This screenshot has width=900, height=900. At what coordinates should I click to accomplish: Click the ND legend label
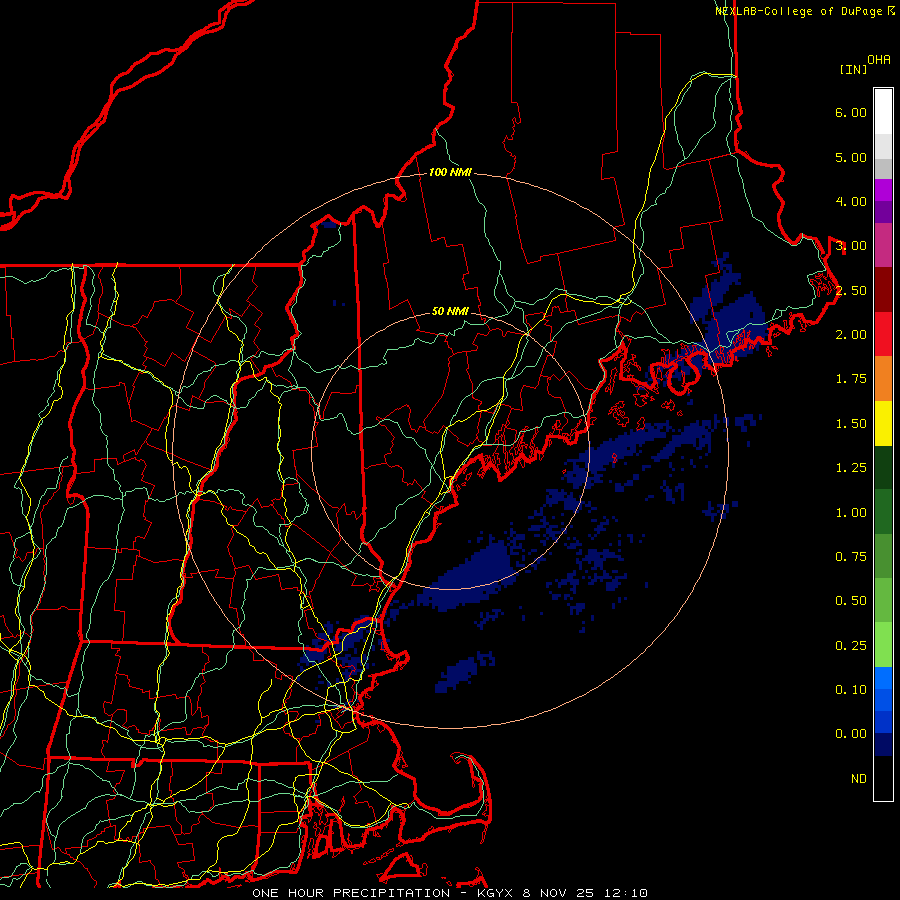[859, 779]
